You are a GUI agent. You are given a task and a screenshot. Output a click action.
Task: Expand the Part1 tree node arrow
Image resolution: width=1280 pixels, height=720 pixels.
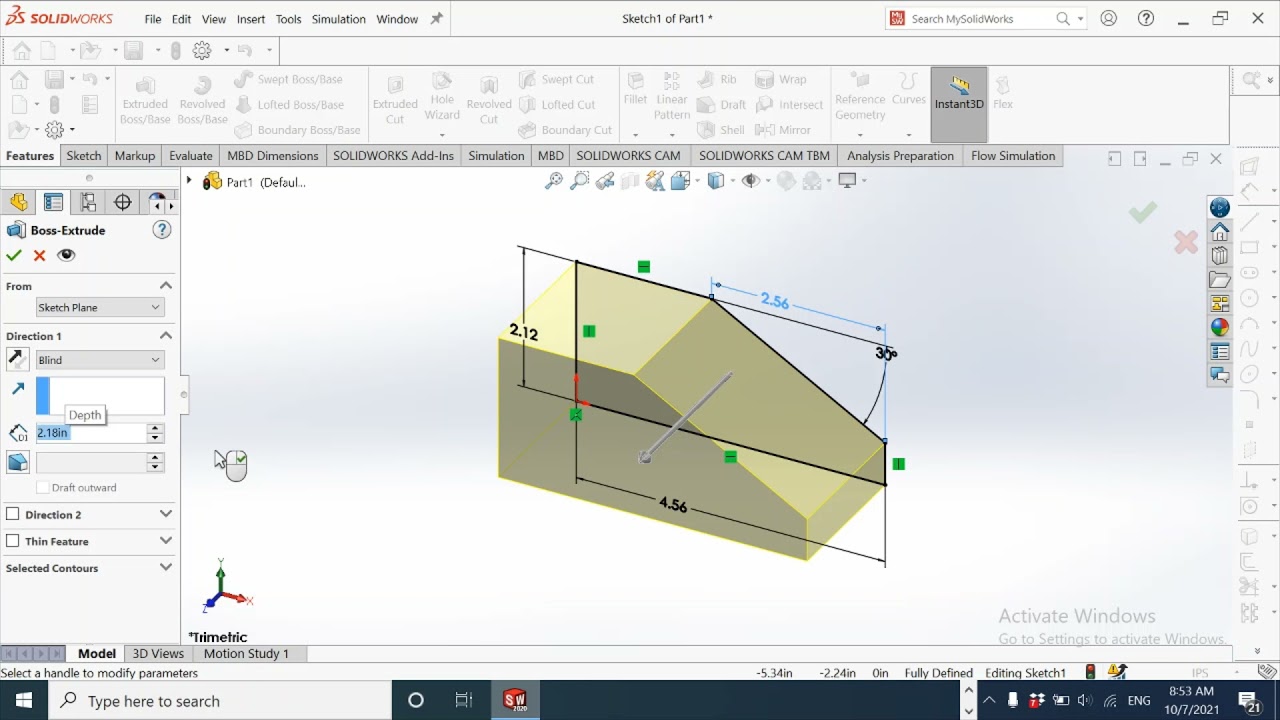point(189,181)
